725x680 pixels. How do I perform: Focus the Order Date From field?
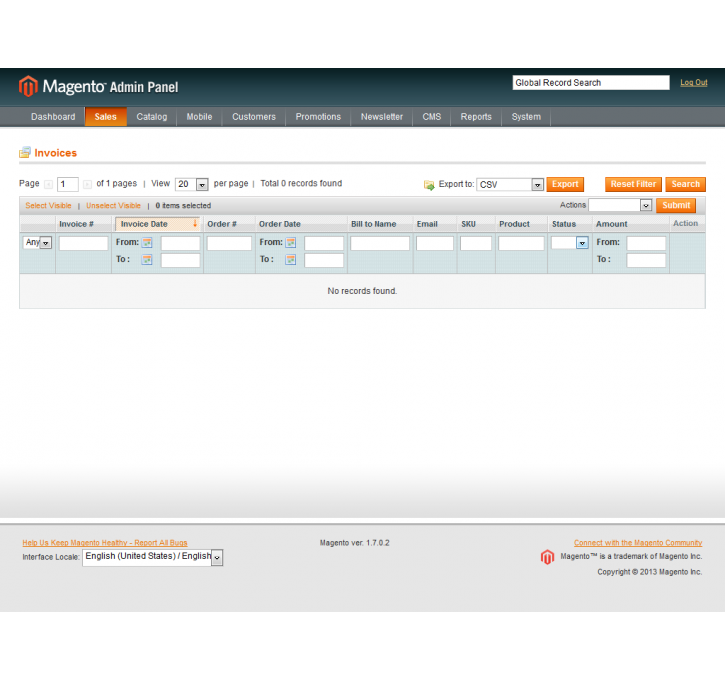(x=324, y=243)
